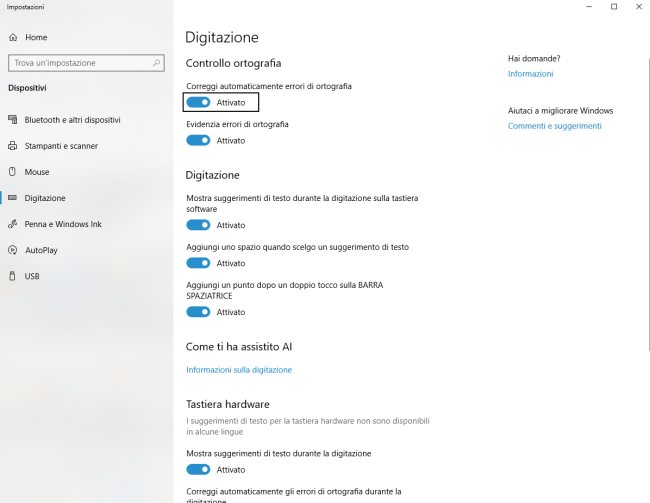The image size is (650, 503).
Task: Disable Correggi automaticamente errori di ortografia
Action: 198,102
